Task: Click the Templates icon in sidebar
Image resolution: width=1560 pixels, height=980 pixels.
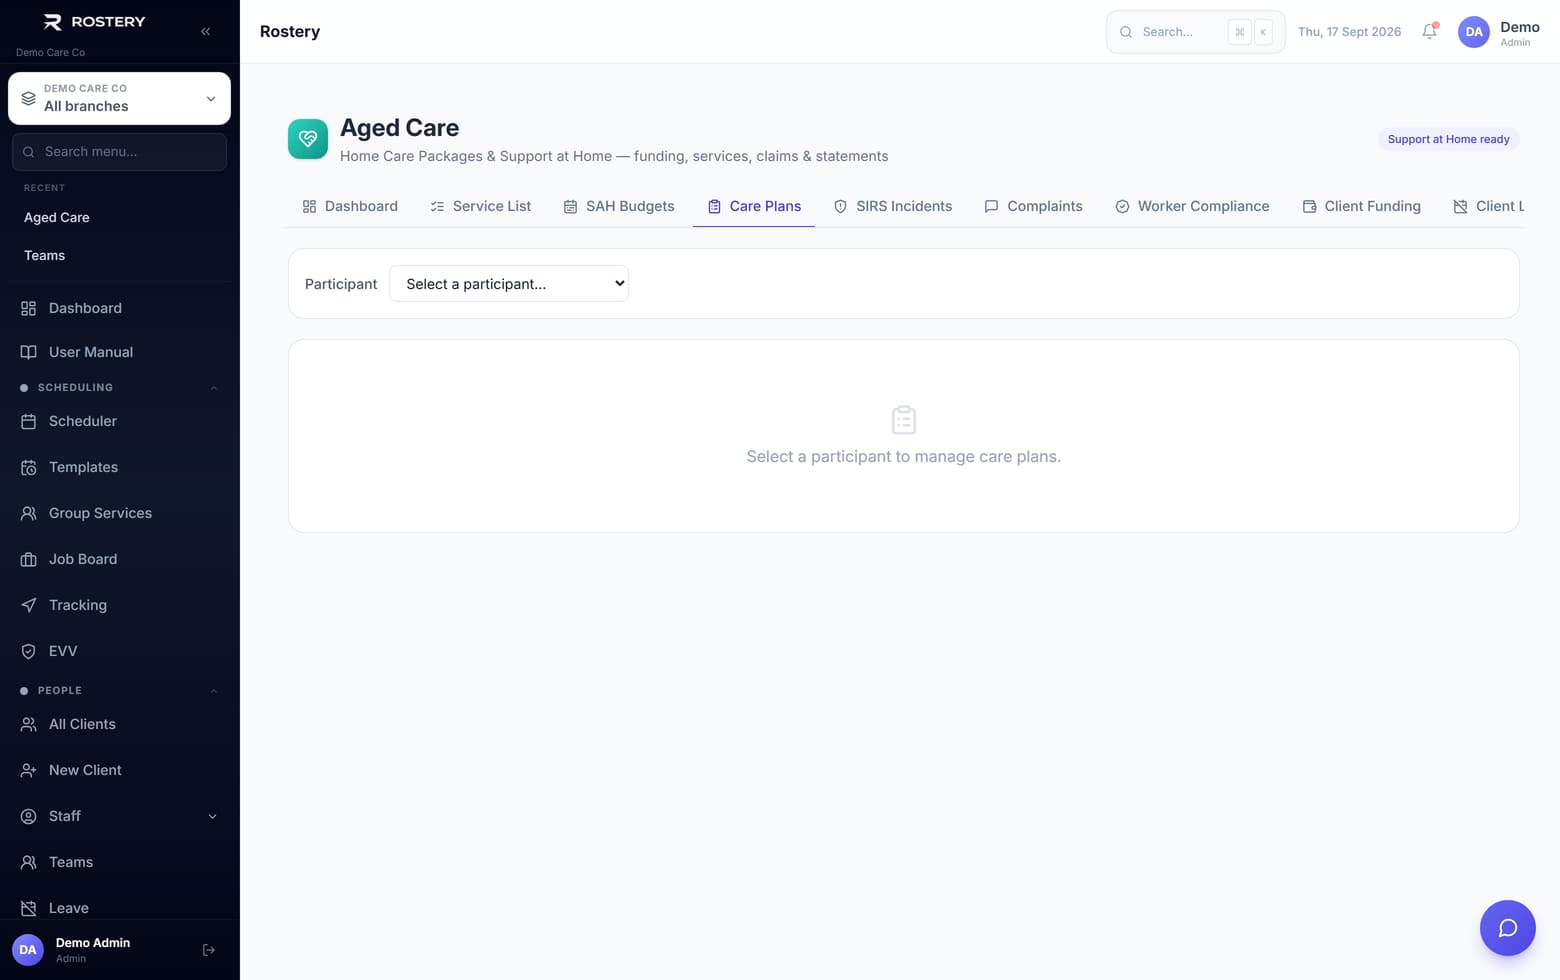Action: (x=29, y=467)
